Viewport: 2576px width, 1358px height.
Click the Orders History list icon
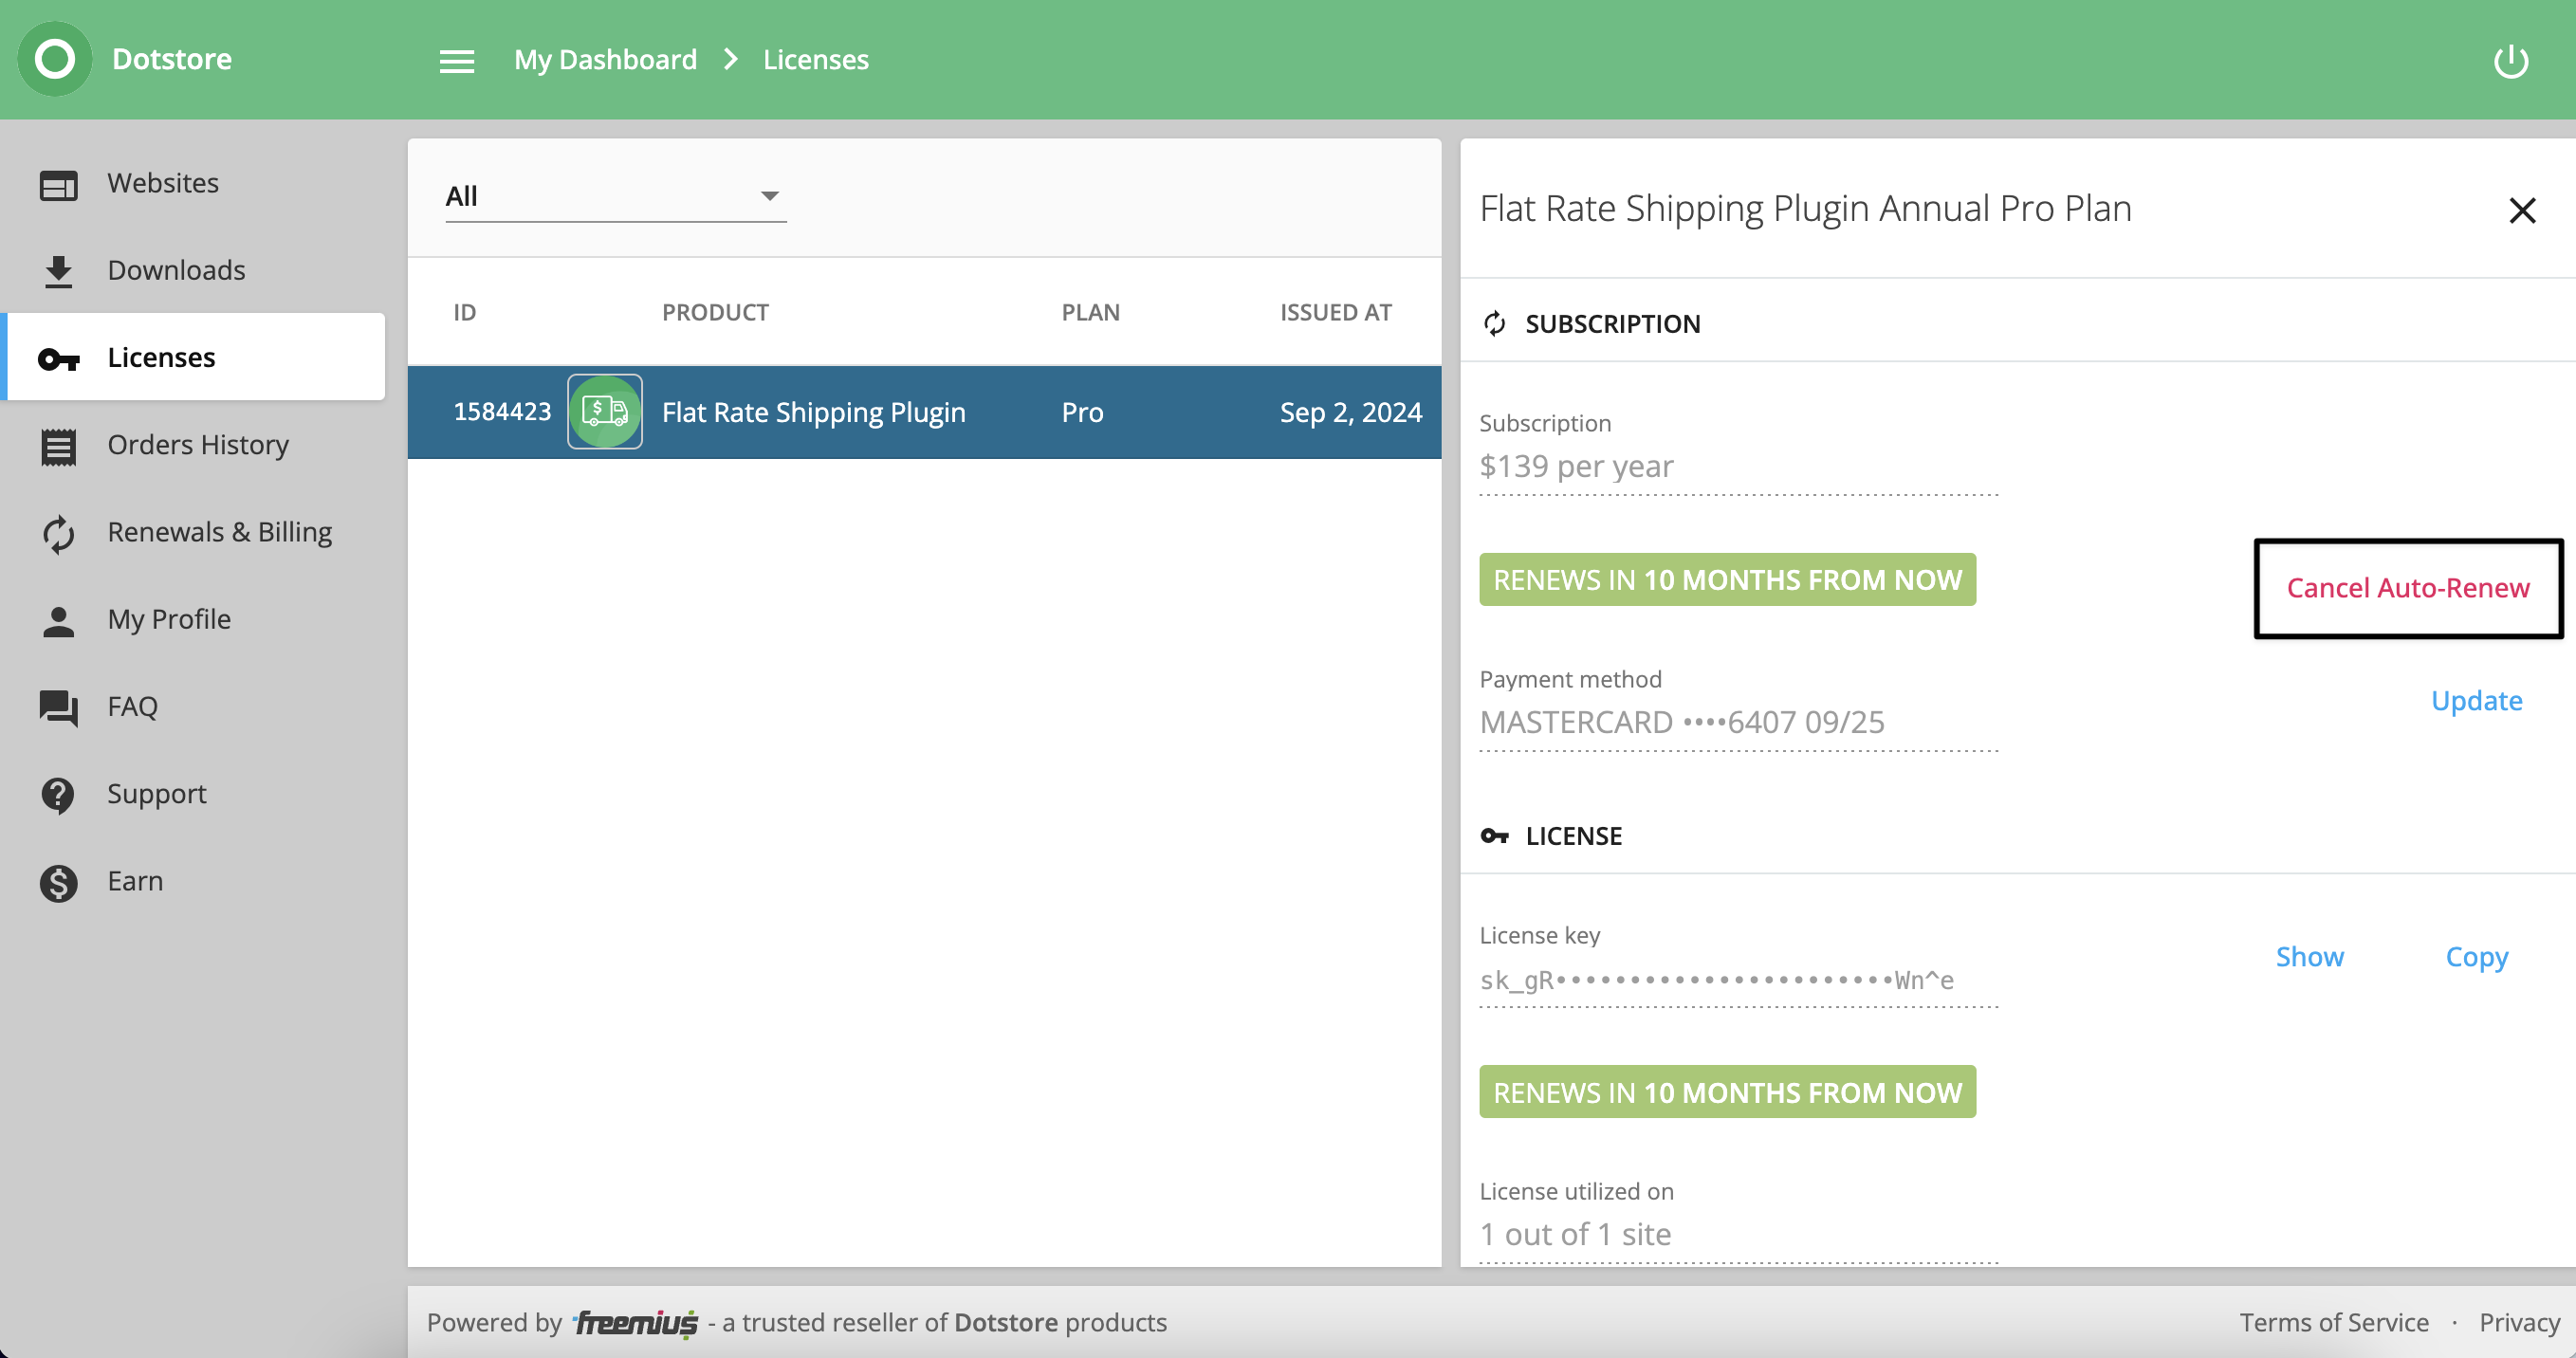point(58,446)
